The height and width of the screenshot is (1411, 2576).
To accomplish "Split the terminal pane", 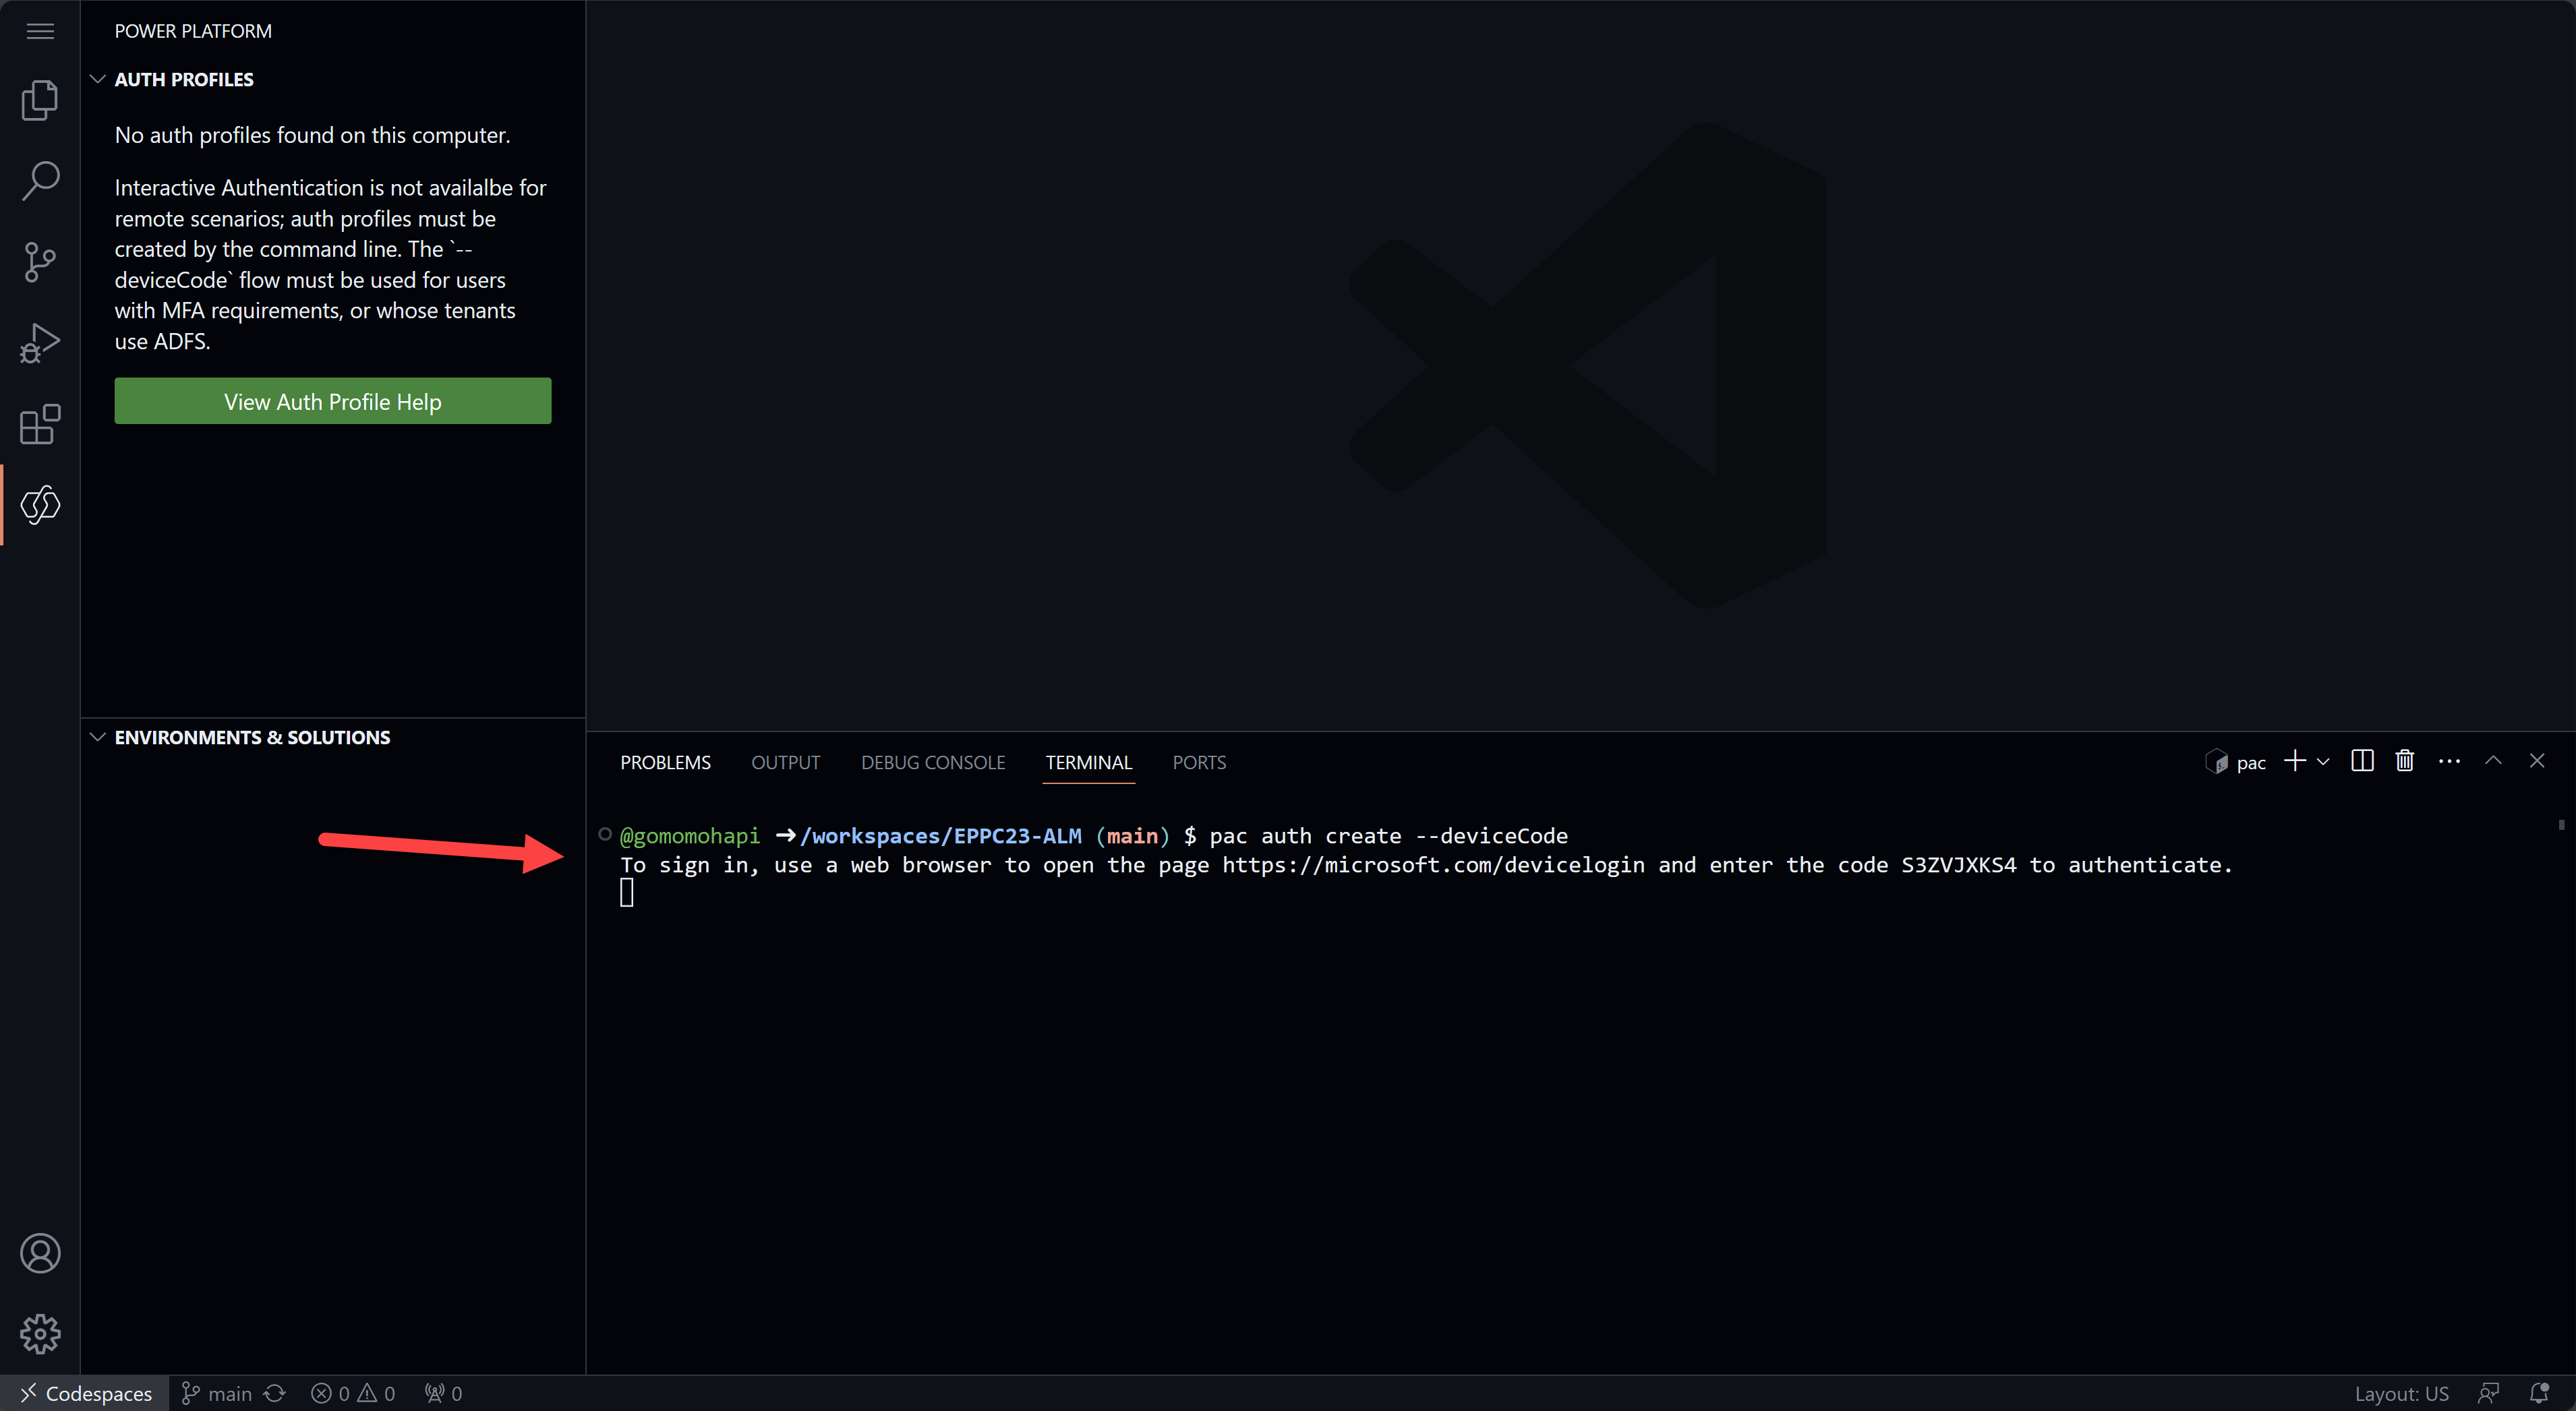I will [x=2361, y=761].
